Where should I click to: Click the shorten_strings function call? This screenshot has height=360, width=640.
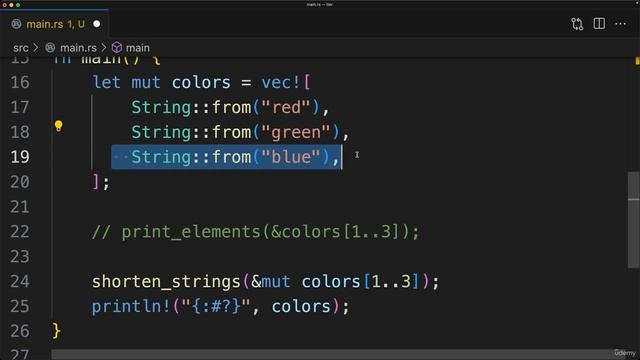point(166,282)
